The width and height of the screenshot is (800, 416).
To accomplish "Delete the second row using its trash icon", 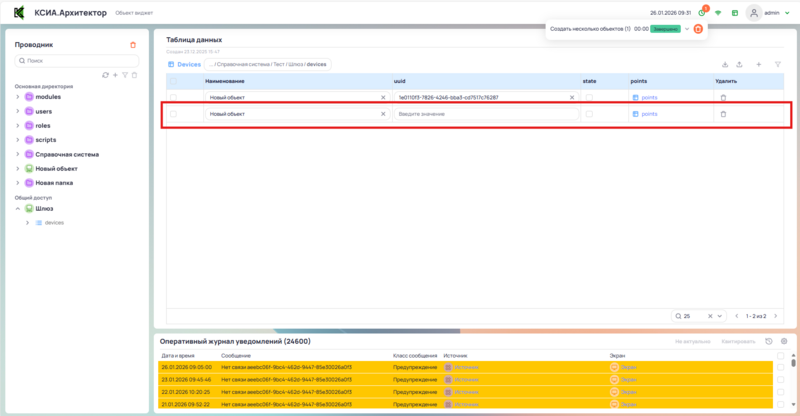I will point(724,114).
